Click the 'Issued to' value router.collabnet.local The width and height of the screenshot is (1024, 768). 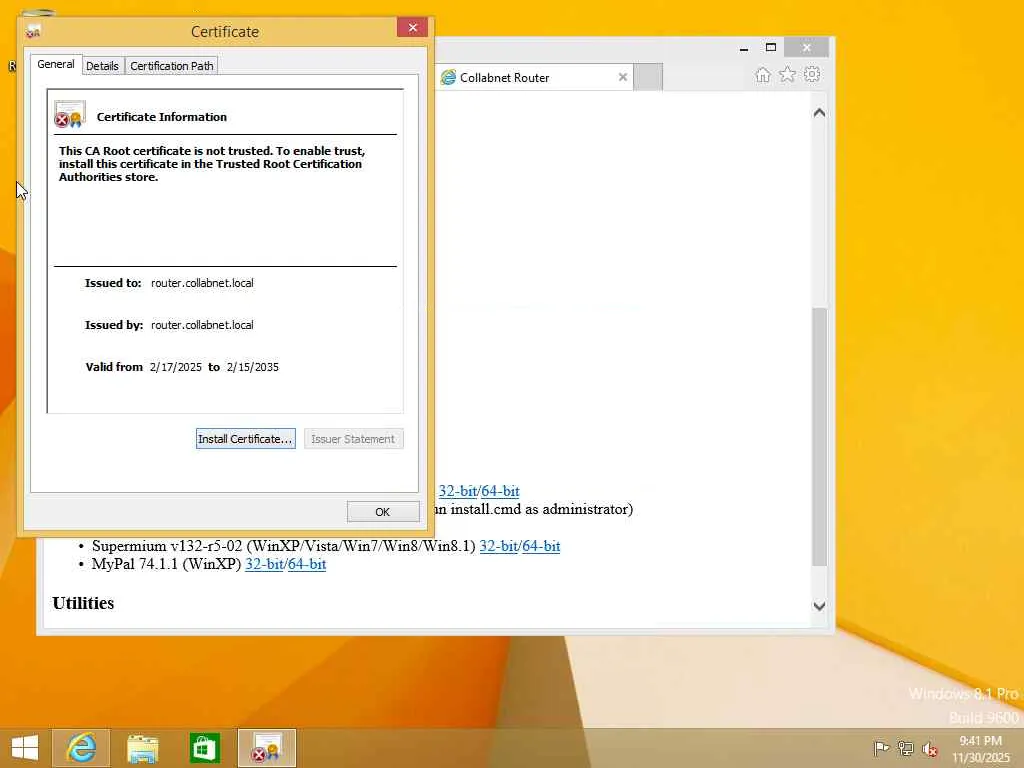(202, 283)
